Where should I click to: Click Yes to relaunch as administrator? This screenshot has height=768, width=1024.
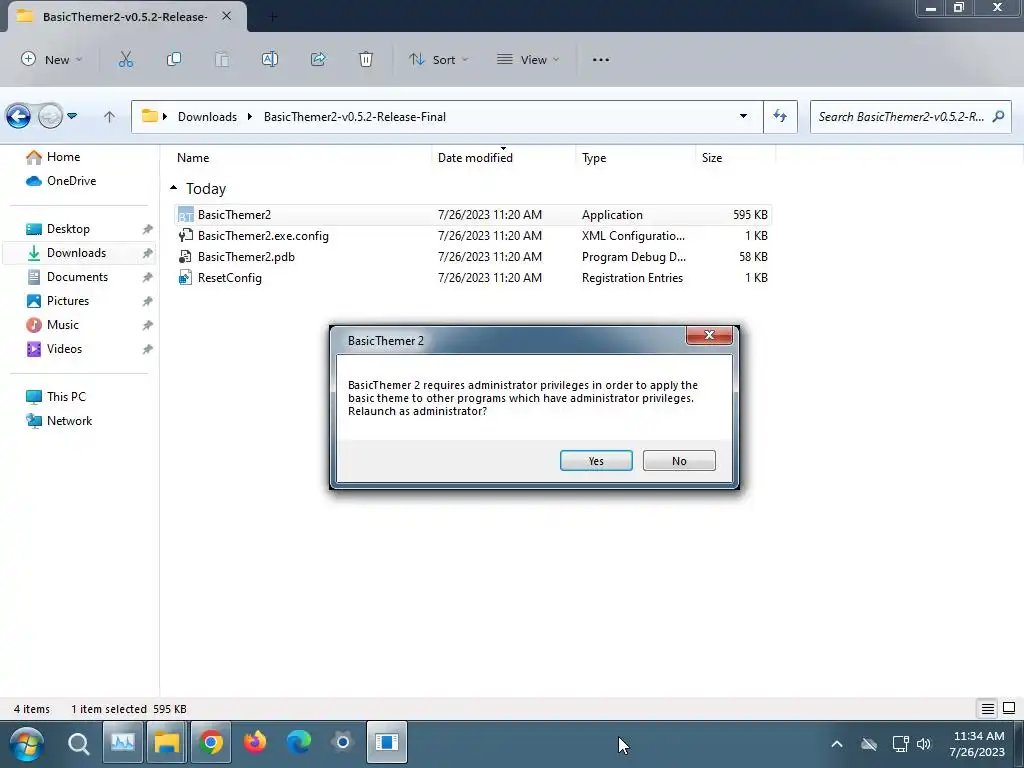click(x=596, y=460)
